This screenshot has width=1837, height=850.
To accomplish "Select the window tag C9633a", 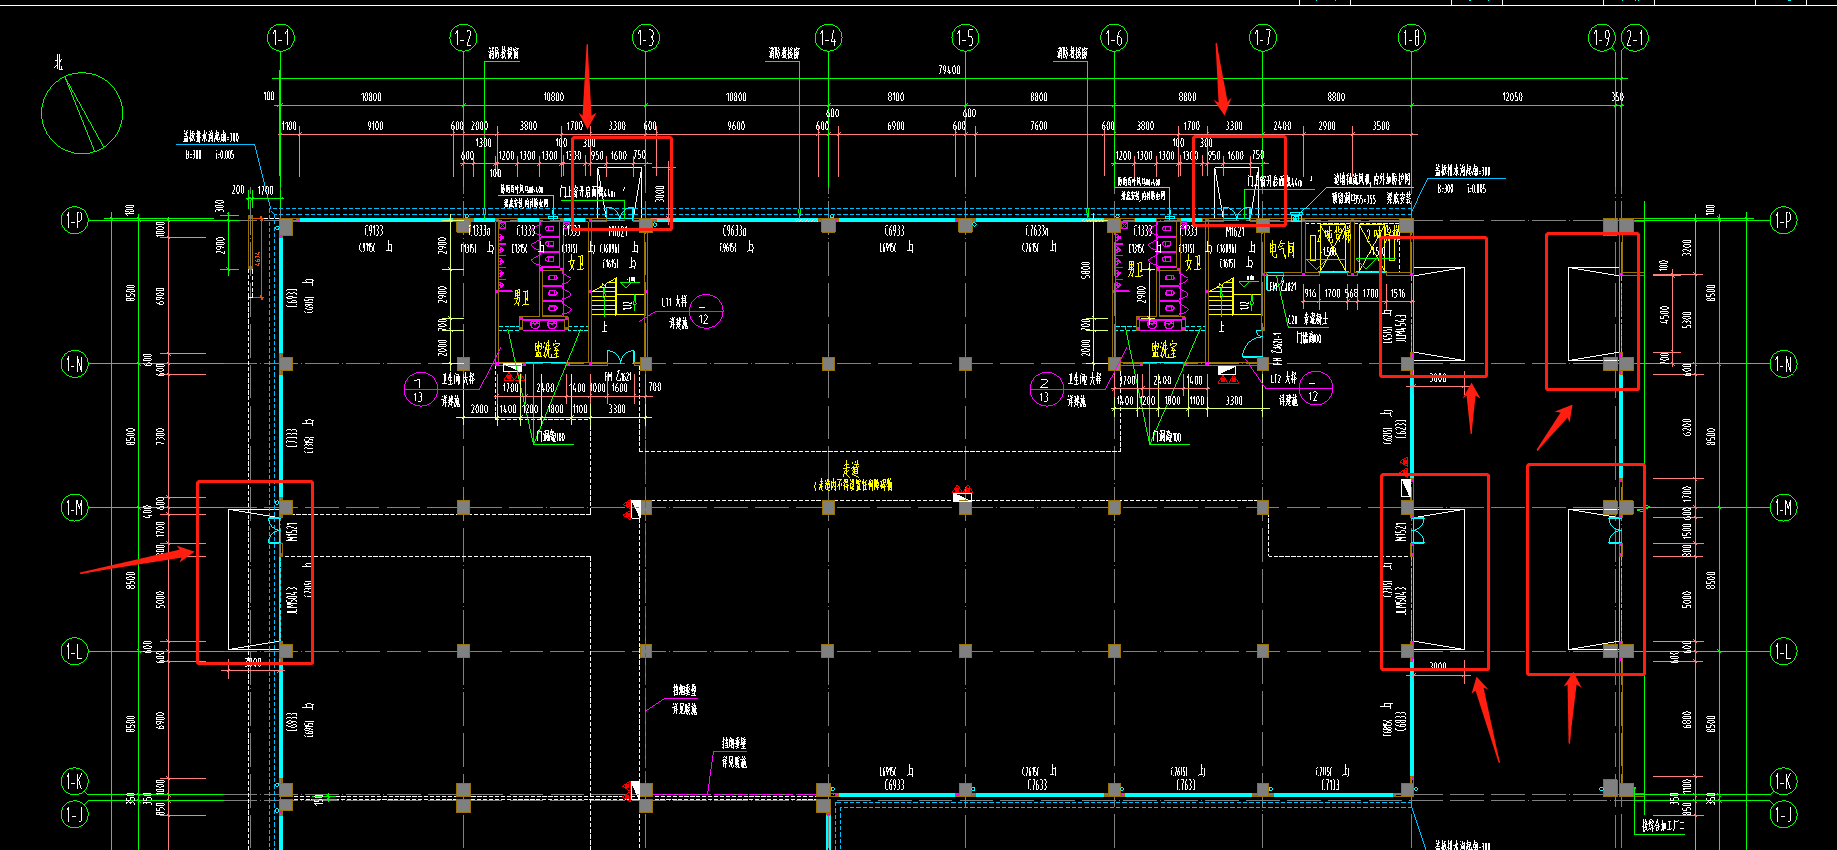I will point(734,231).
